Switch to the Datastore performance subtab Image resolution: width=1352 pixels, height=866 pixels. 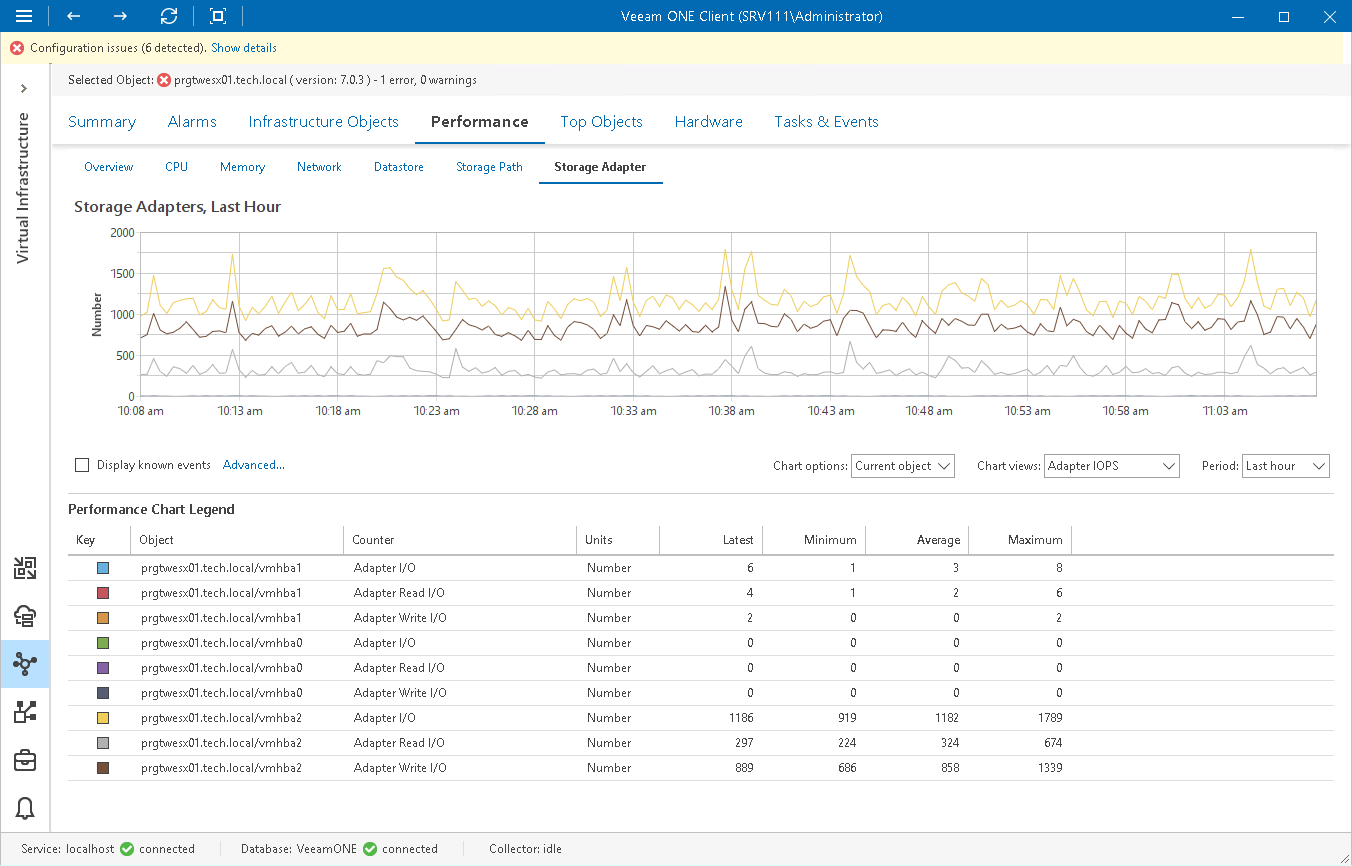[x=398, y=167]
